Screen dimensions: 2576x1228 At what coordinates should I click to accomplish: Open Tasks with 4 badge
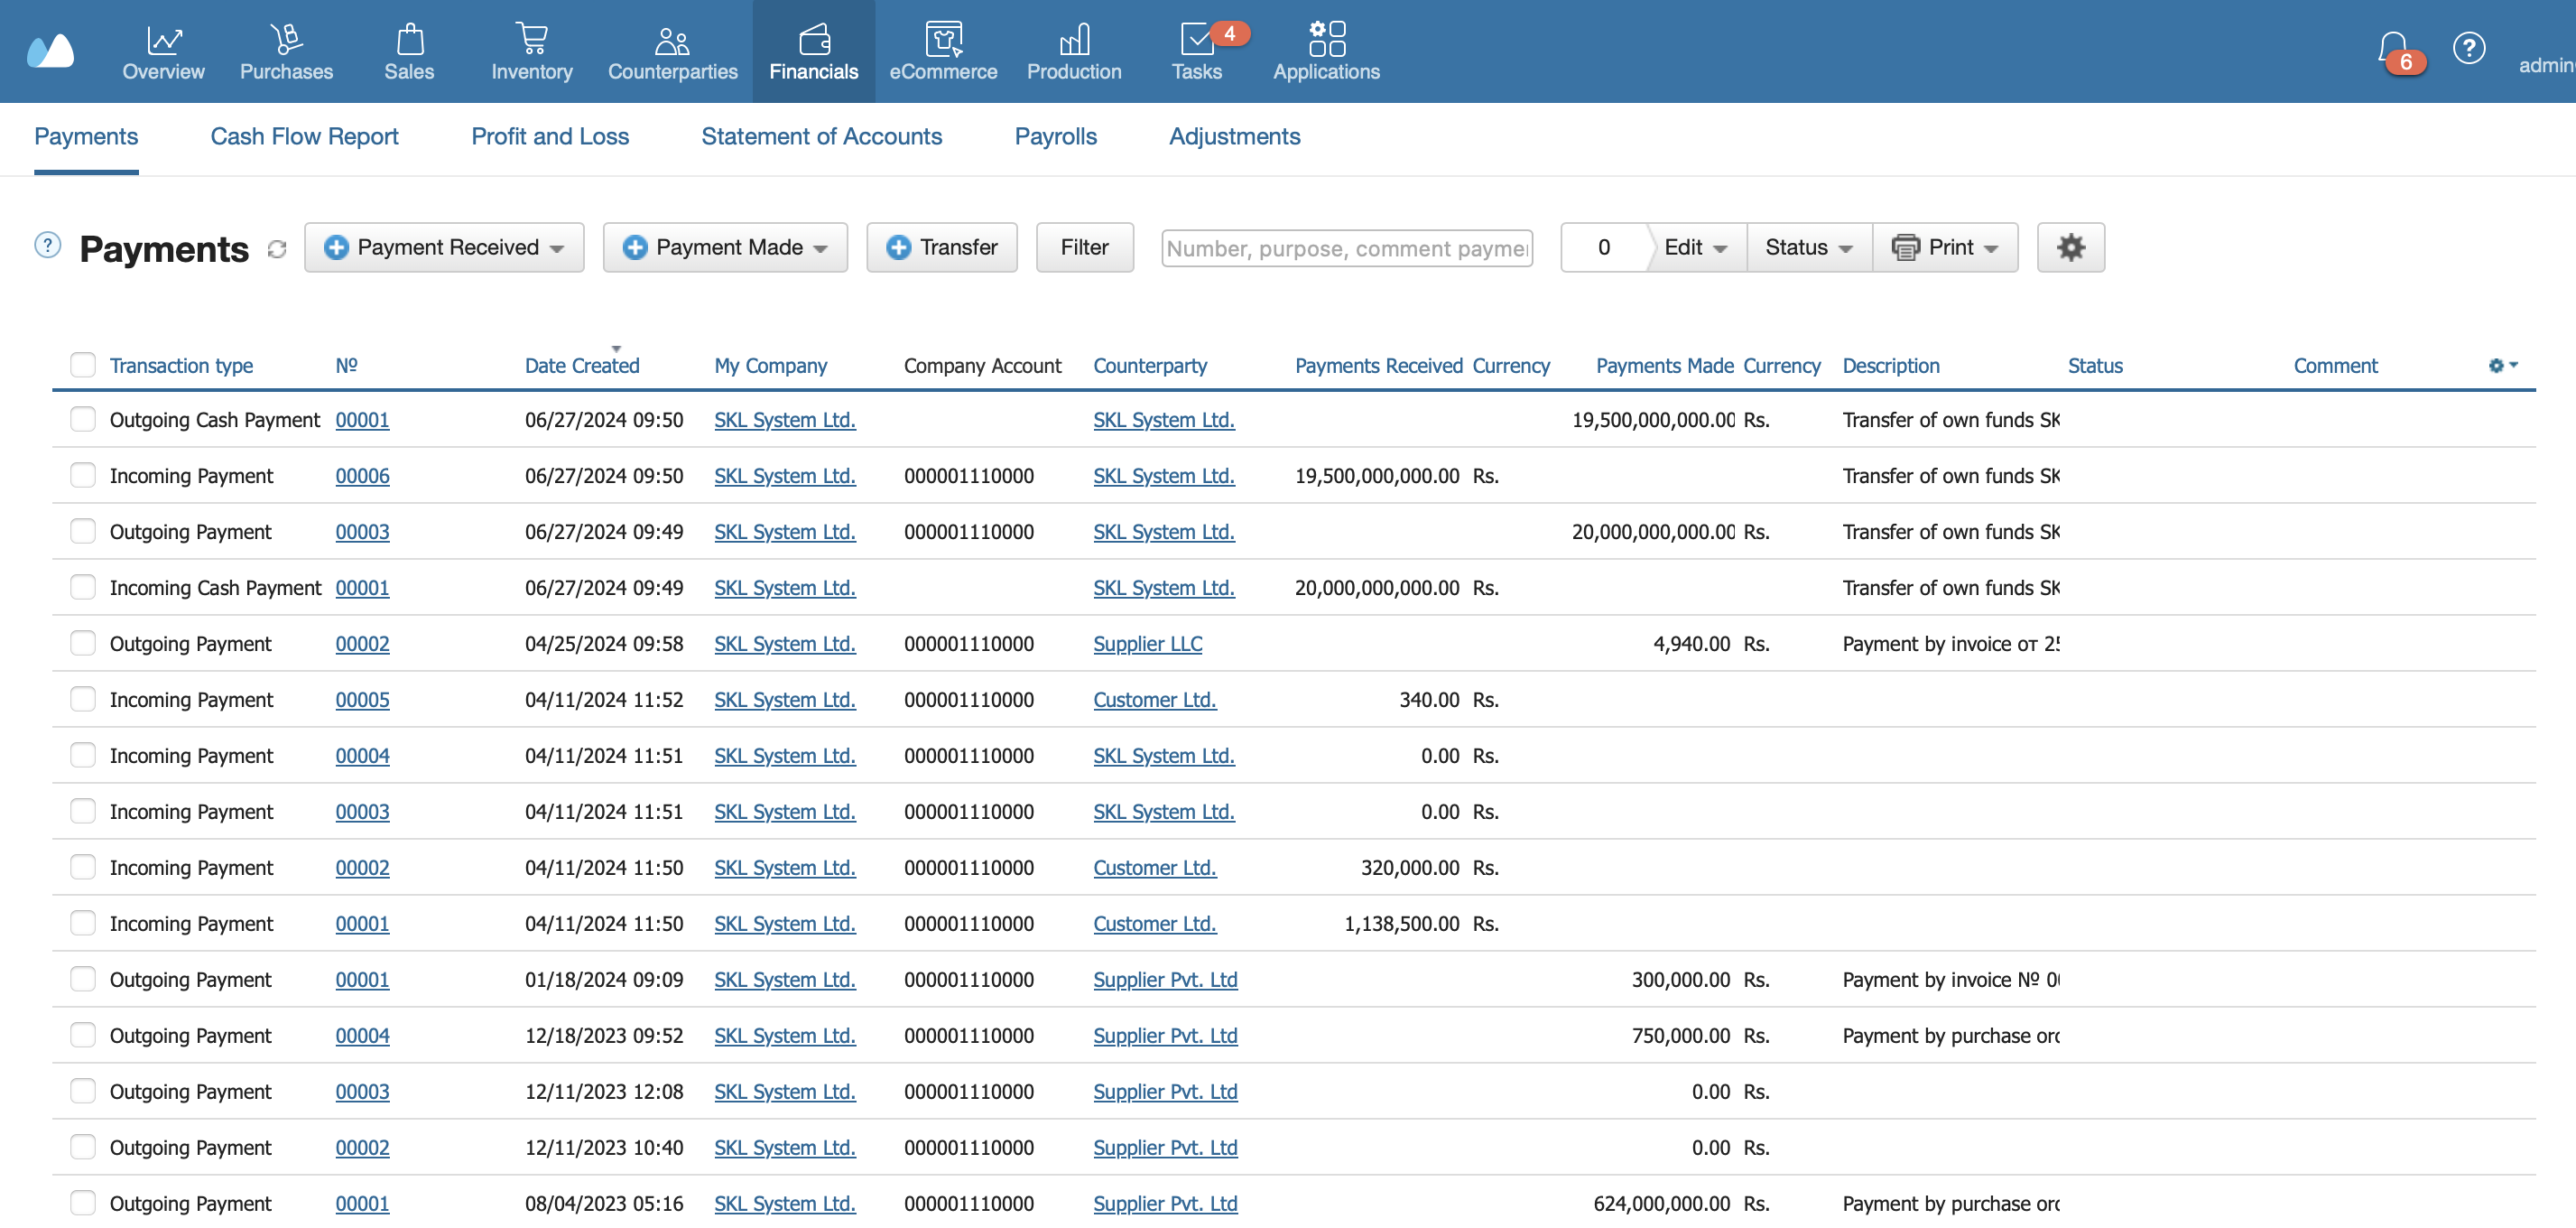click(x=1197, y=52)
